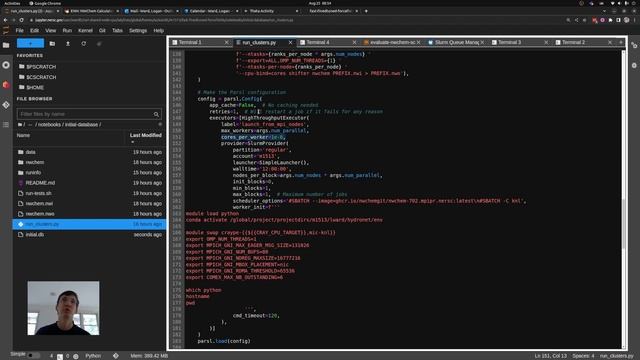The width and height of the screenshot is (640, 360).
Task: Open the Run menu
Action: point(67,31)
